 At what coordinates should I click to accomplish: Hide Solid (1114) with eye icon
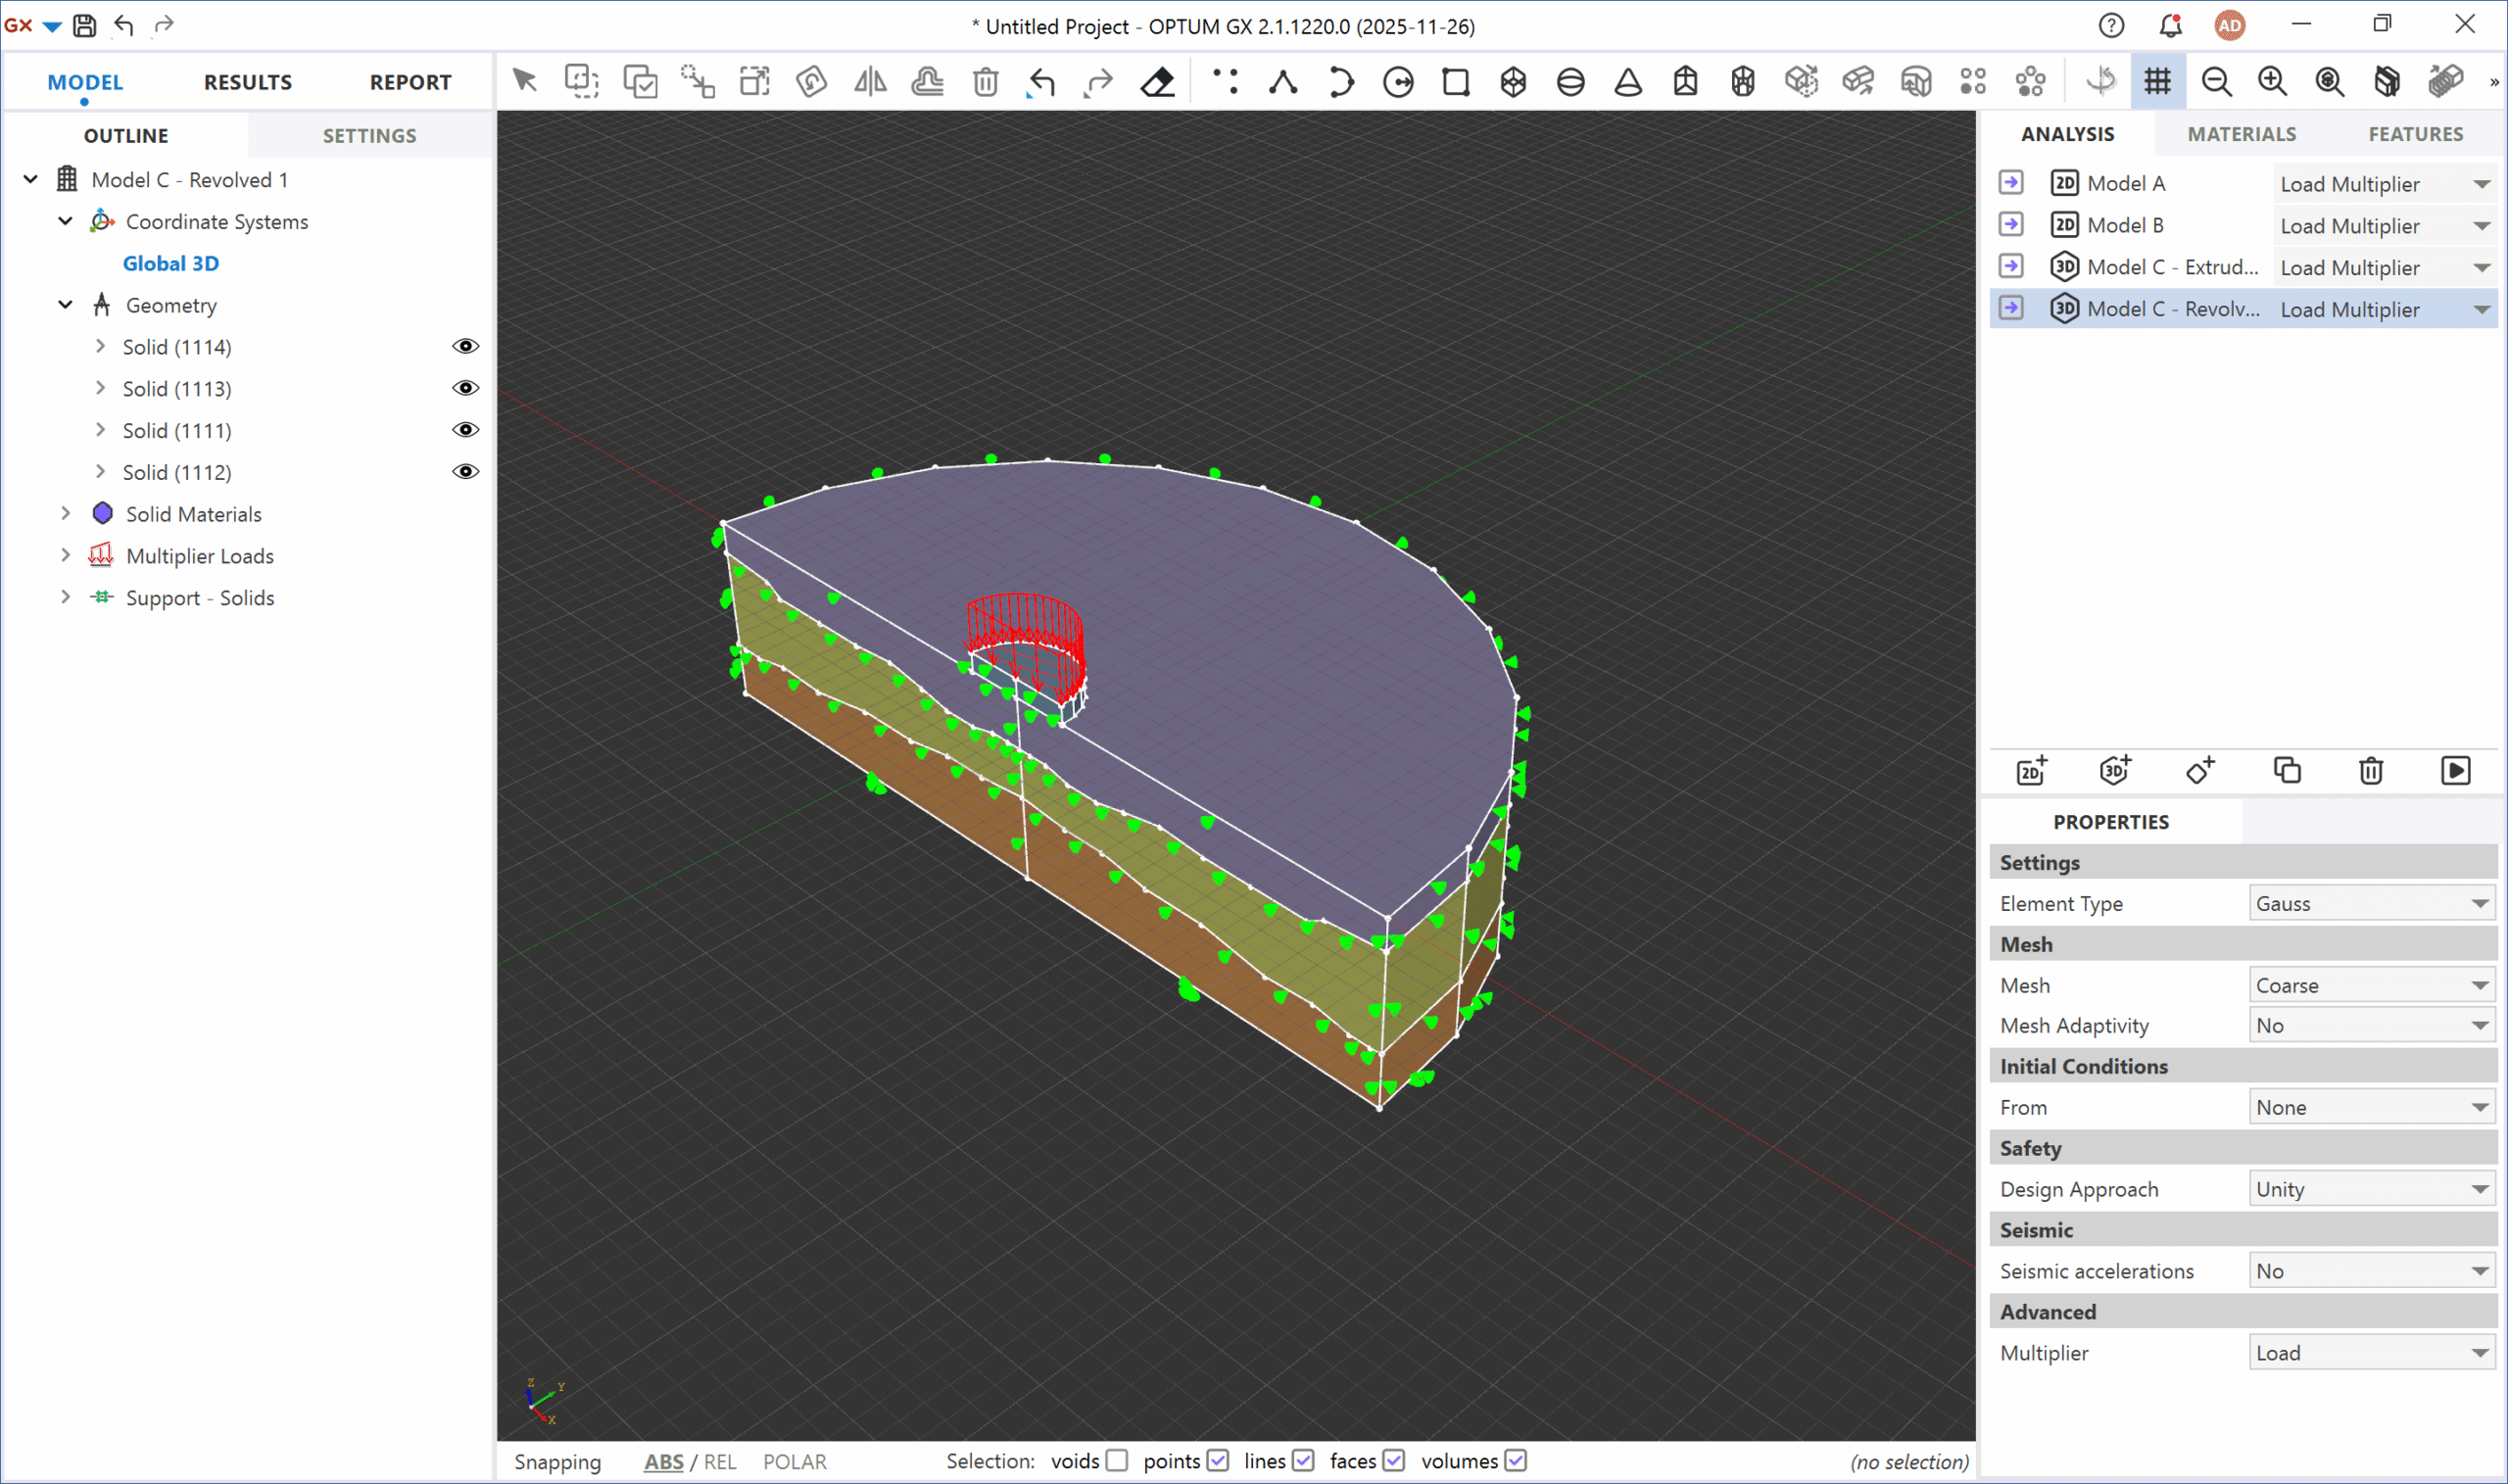pyautogui.click(x=465, y=346)
